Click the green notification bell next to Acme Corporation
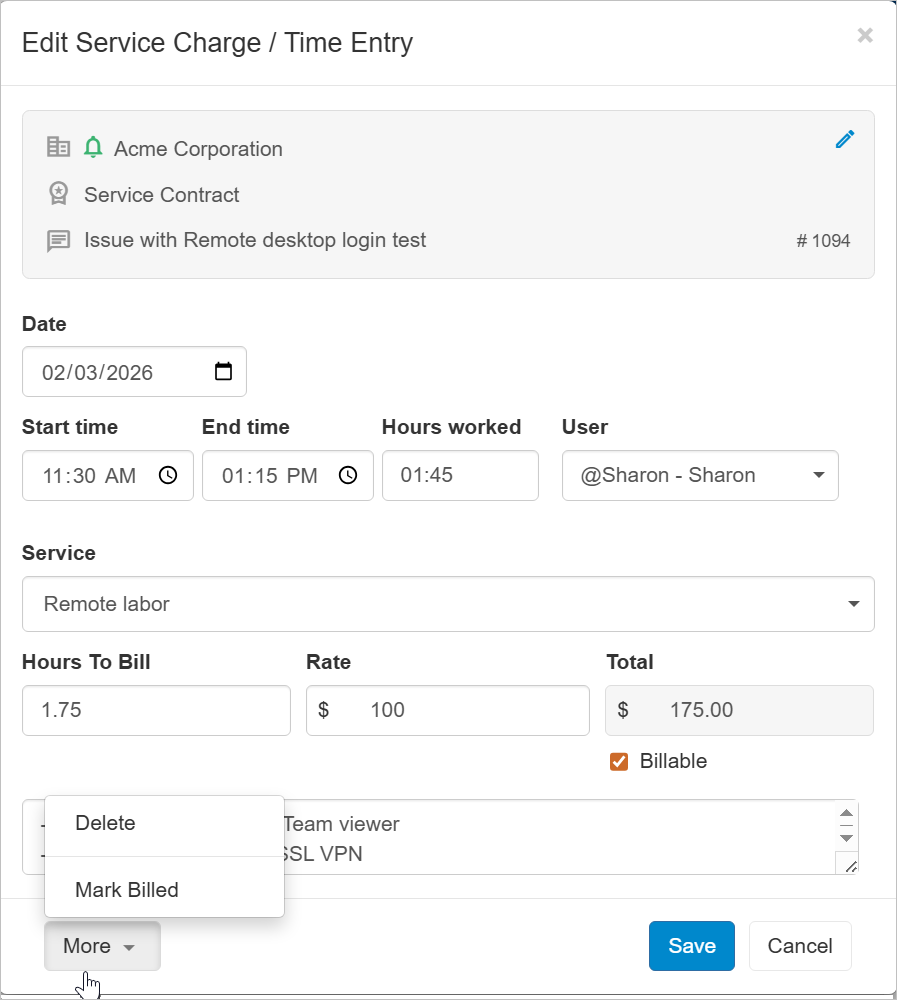The height and width of the screenshot is (1000, 897). [x=94, y=146]
